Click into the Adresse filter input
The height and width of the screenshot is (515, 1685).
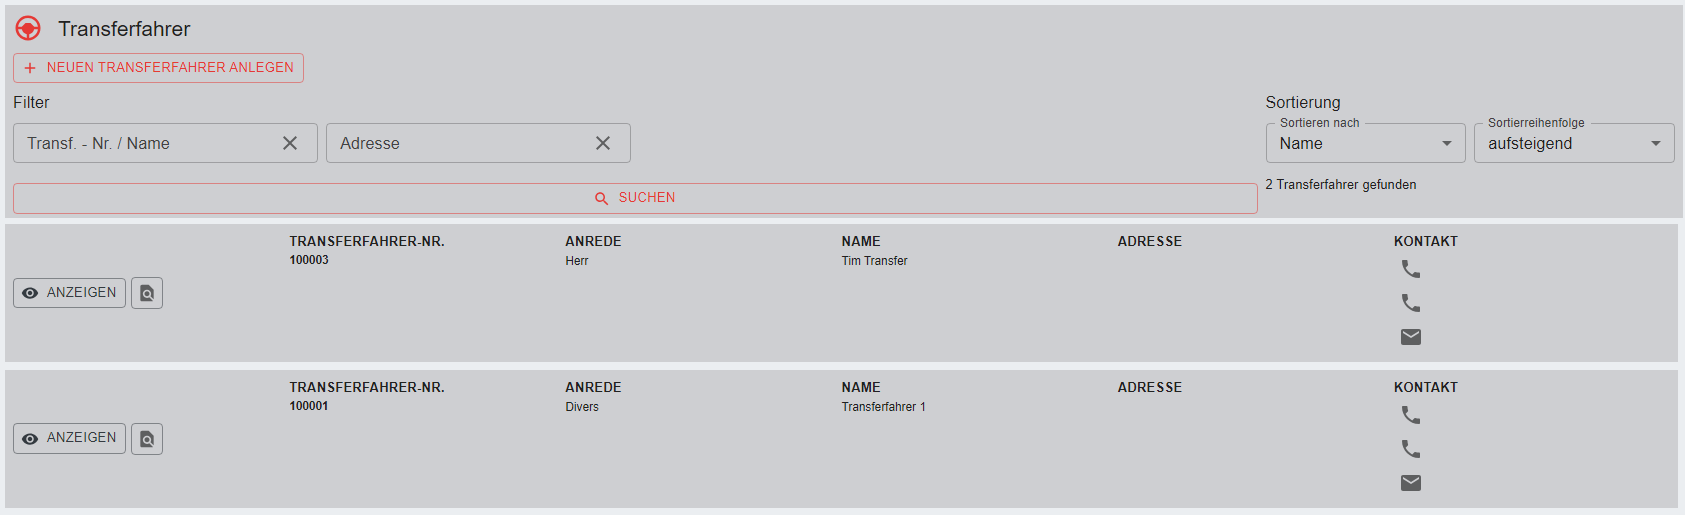[460, 143]
